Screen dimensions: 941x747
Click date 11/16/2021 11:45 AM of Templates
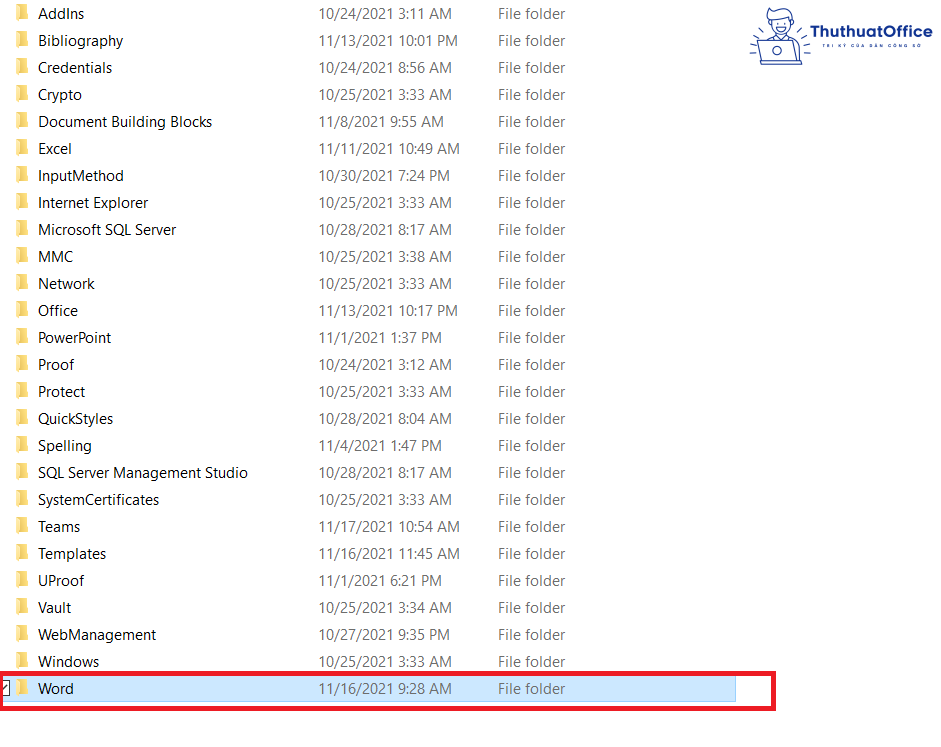tap(388, 554)
